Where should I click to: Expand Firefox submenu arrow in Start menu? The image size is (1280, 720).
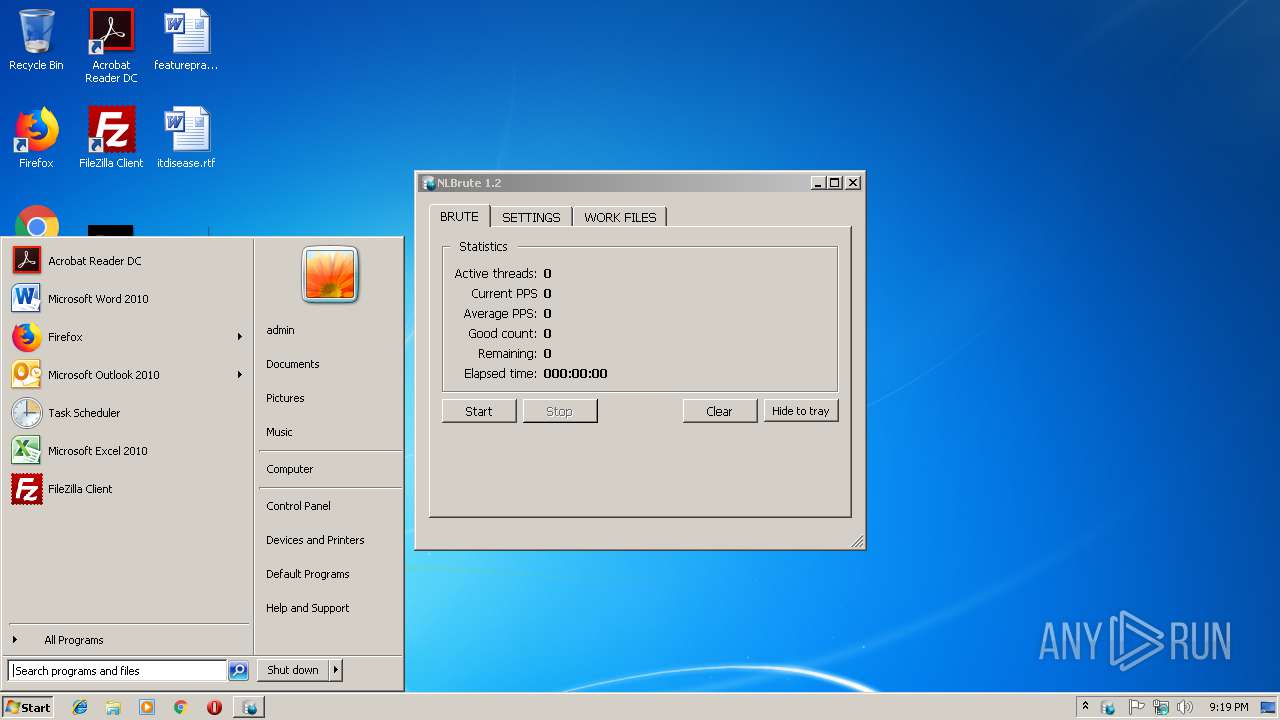(x=240, y=337)
